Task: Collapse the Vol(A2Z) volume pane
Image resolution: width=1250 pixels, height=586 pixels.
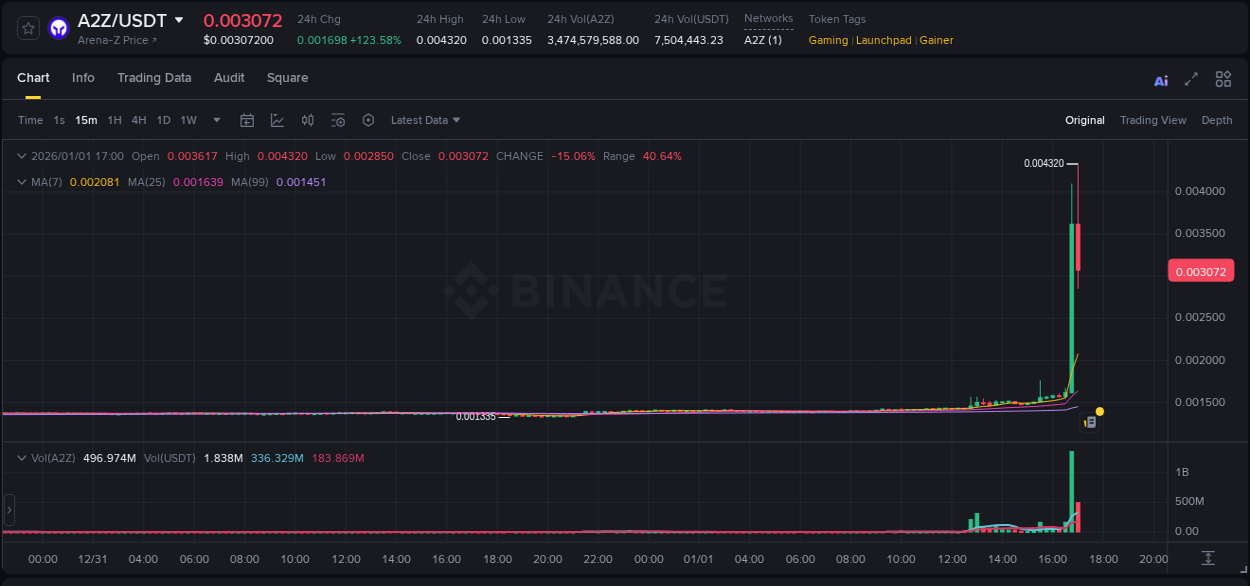Action: click(22, 457)
